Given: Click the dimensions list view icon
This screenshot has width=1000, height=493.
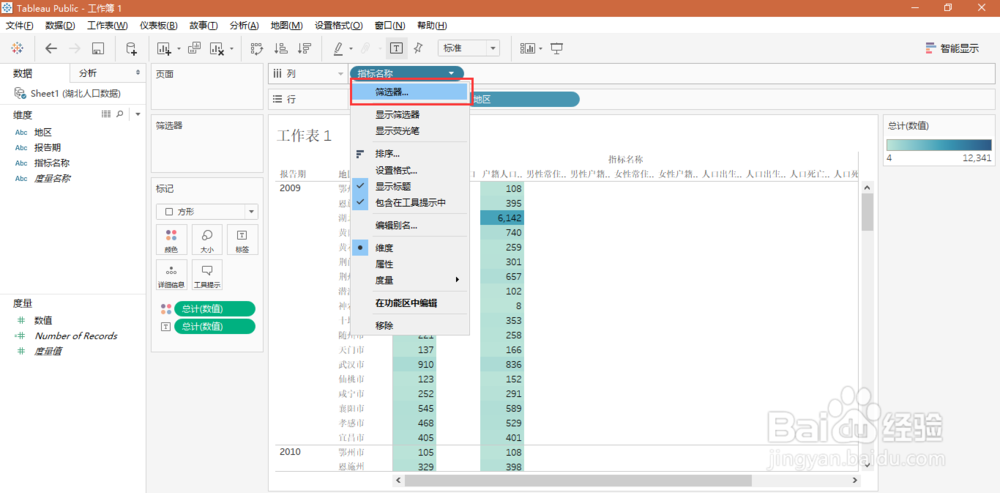Looking at the screenshot, I should coord(107,114).
